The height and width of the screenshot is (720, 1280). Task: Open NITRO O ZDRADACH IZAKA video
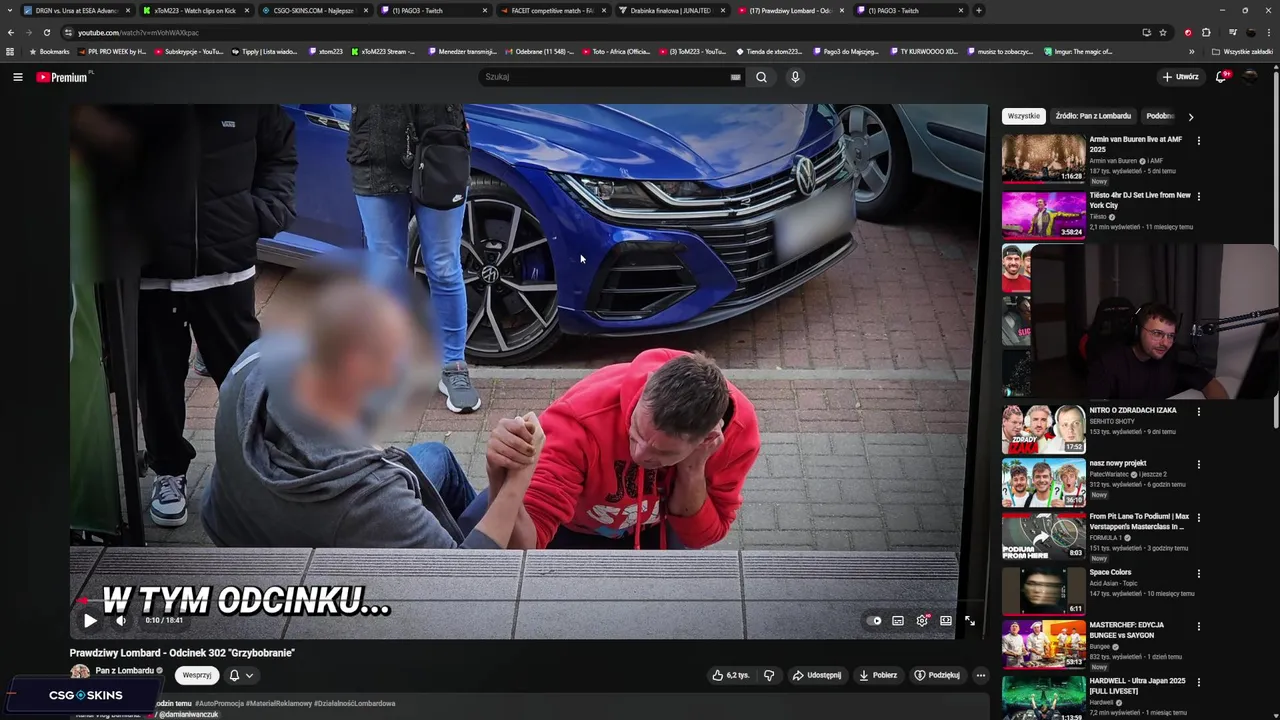pyautogui.click(x=1043, y=429)
